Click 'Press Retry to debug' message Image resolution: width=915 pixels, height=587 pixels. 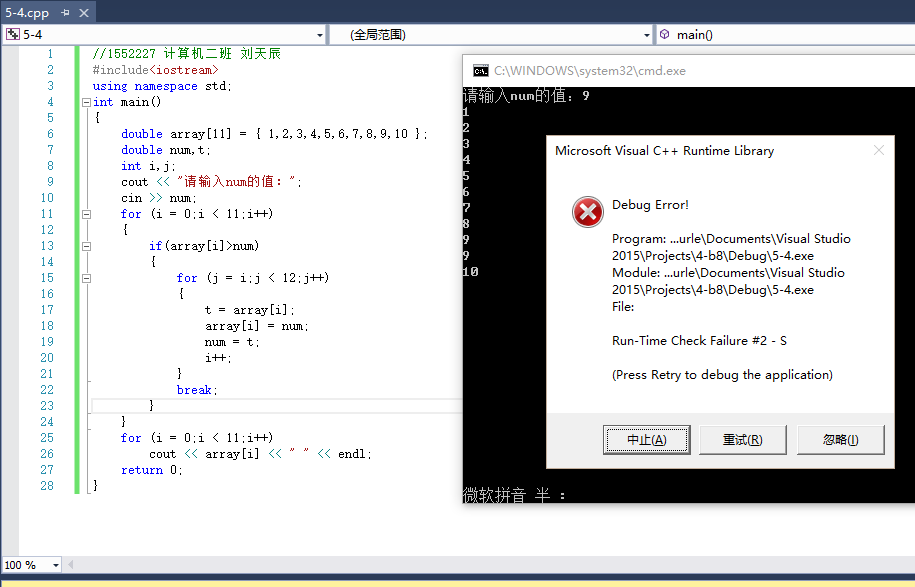click(x=722, y=375)
